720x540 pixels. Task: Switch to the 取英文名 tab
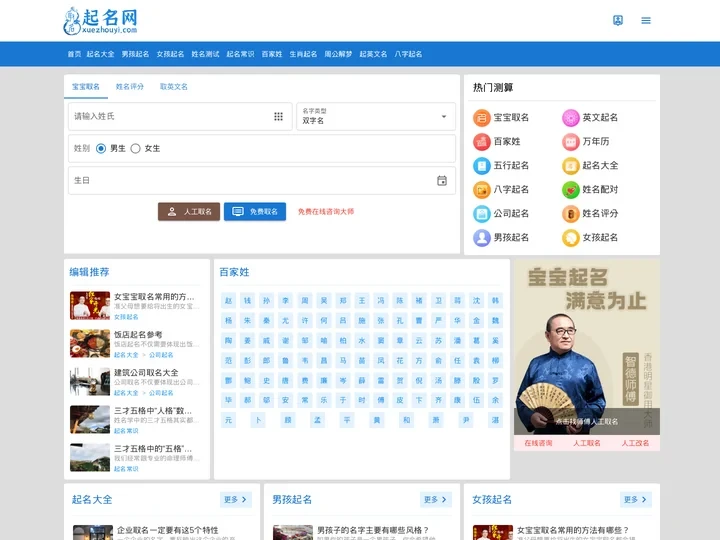(x=174, y=86)
